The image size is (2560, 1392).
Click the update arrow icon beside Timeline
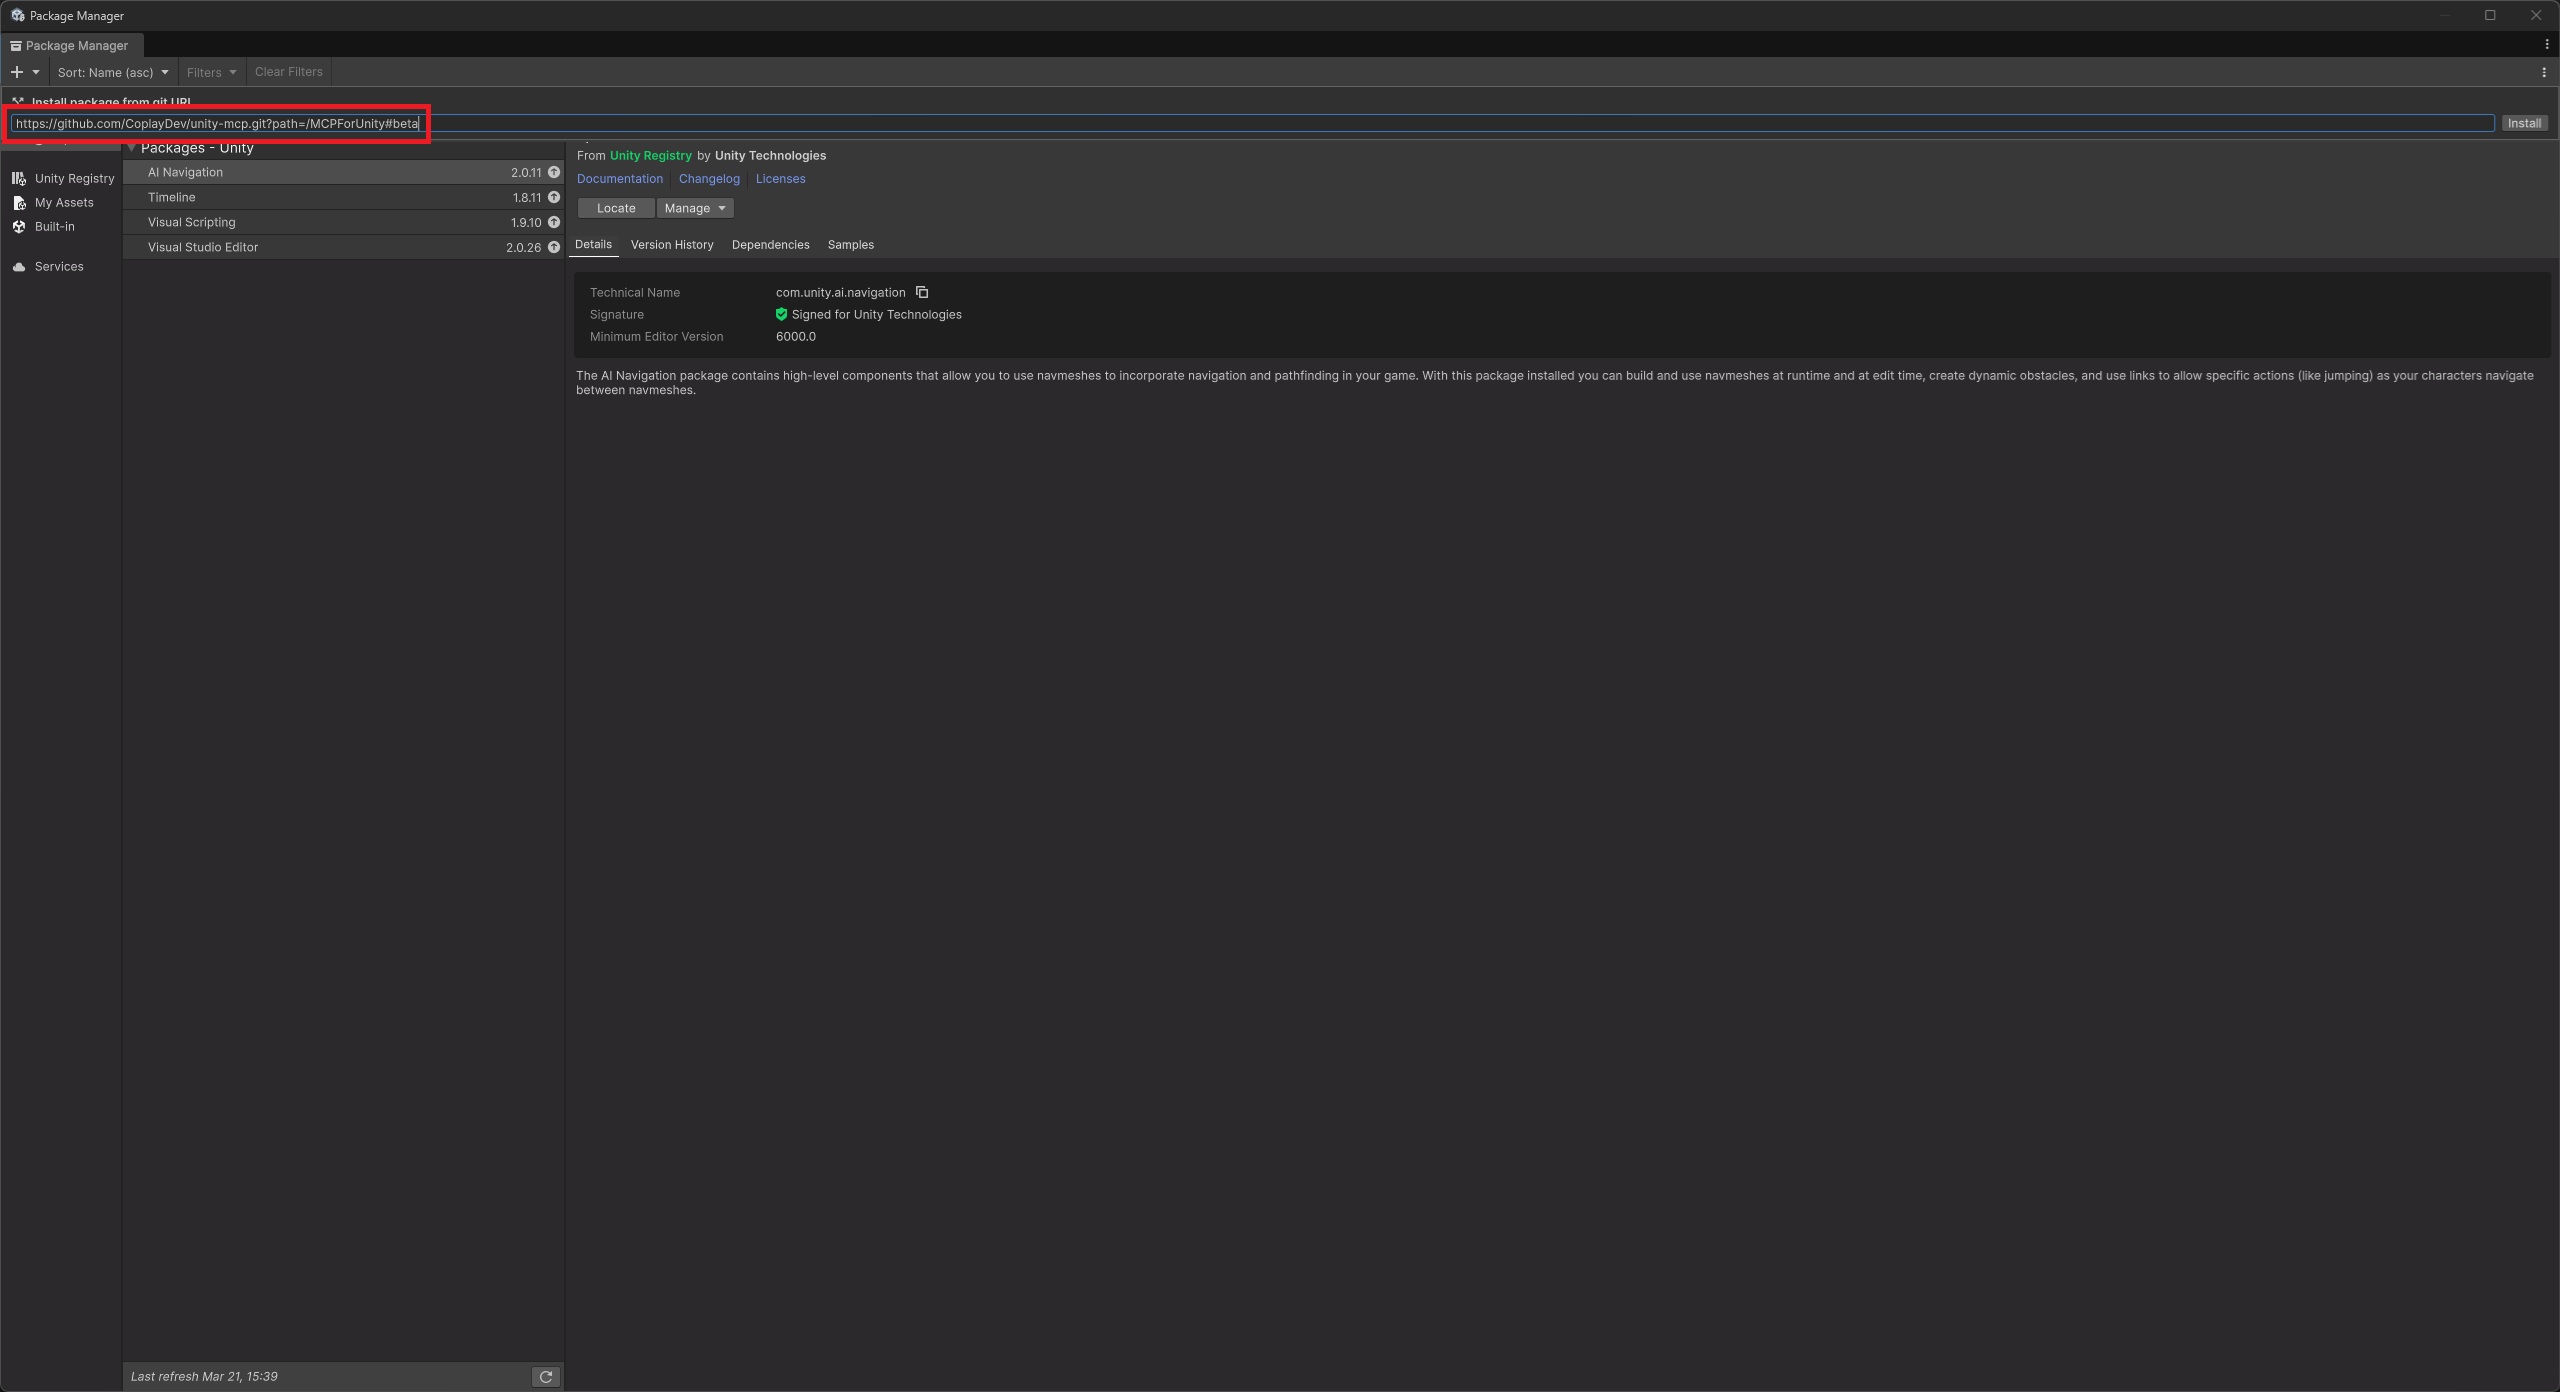click(554, 197)
